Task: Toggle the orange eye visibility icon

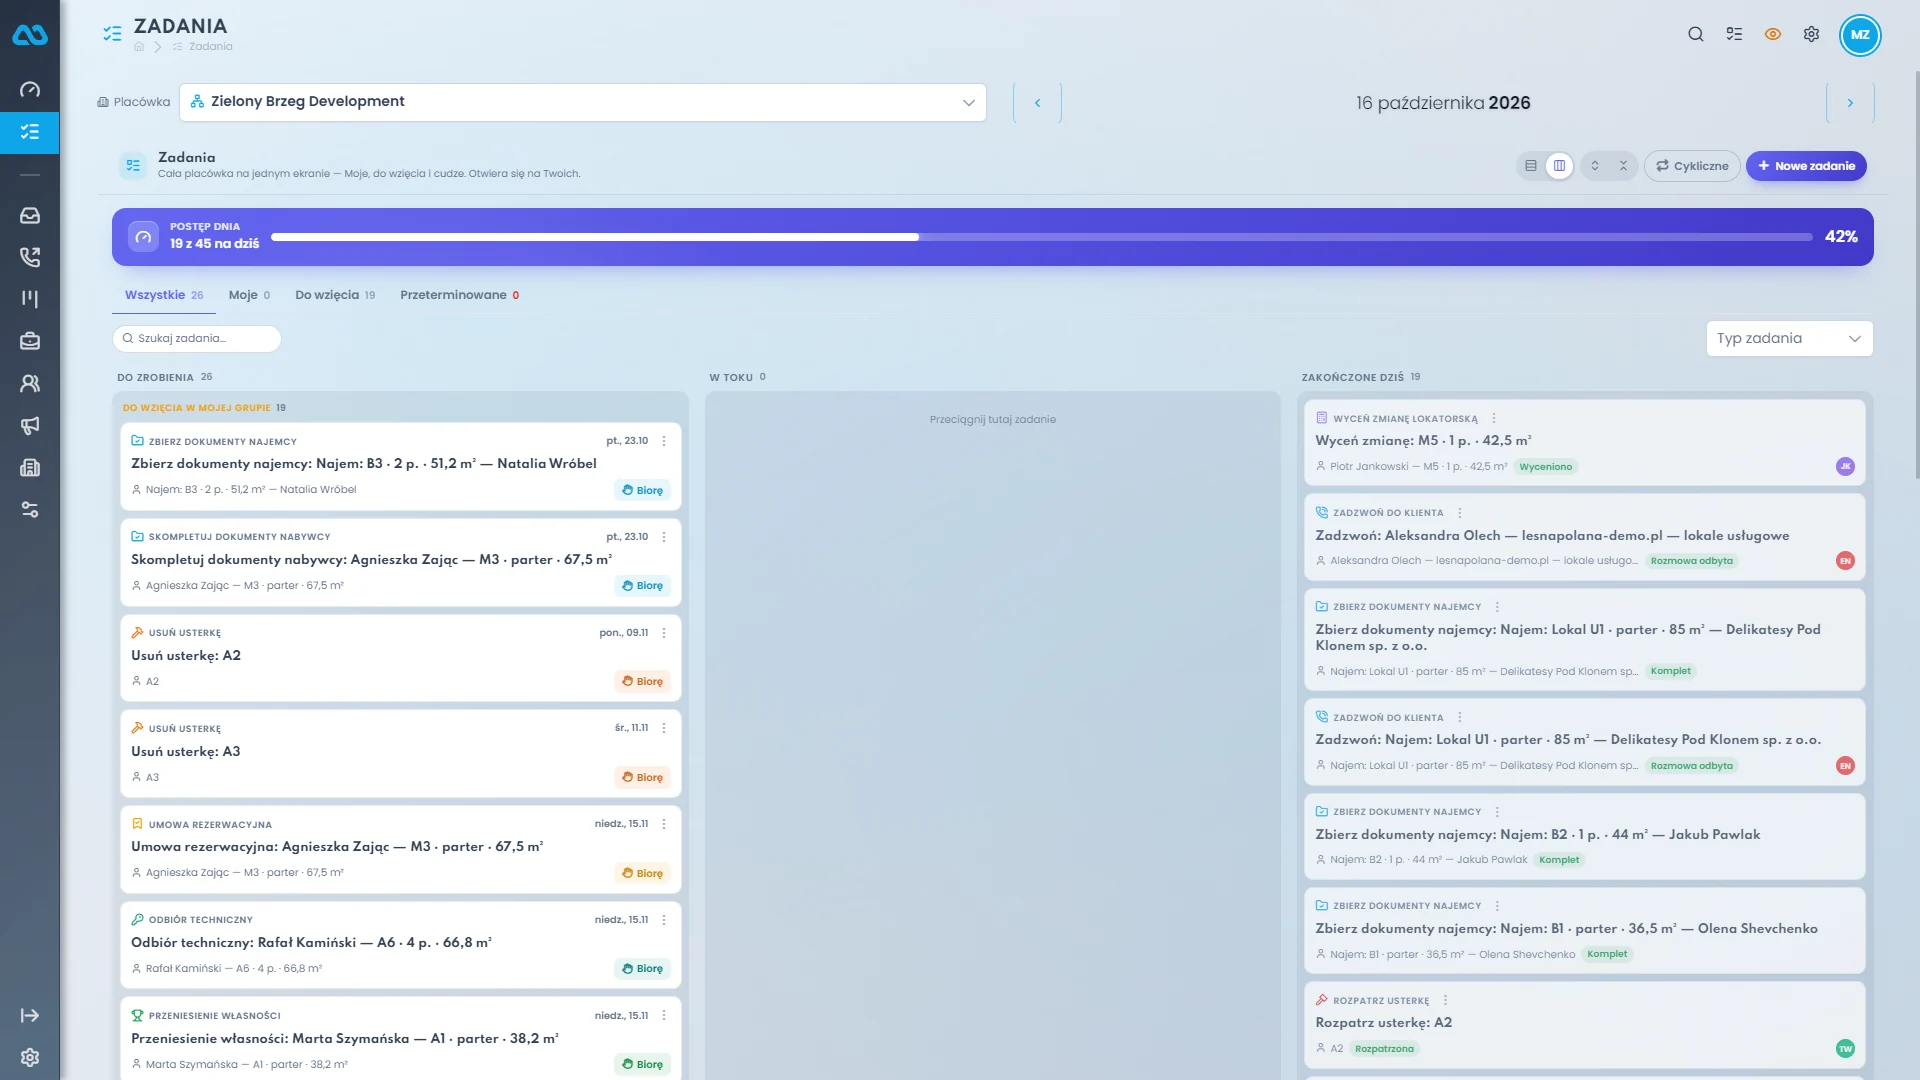Action: tap(1773, 34)
